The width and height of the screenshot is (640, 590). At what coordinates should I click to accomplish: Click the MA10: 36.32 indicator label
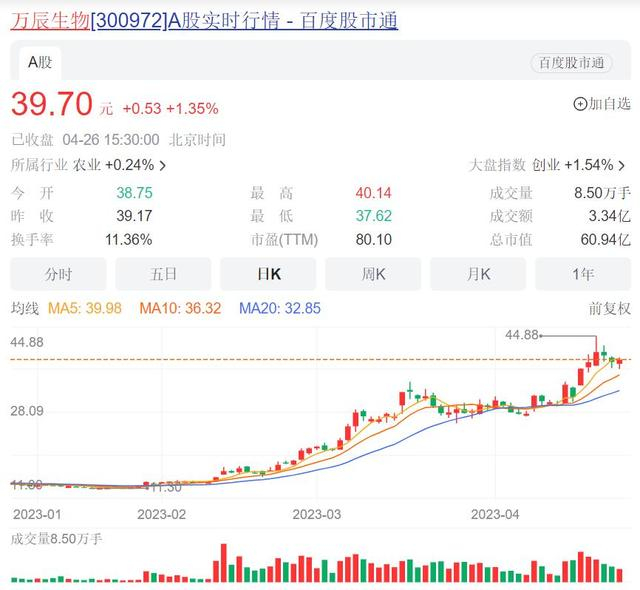click(180, 308)
